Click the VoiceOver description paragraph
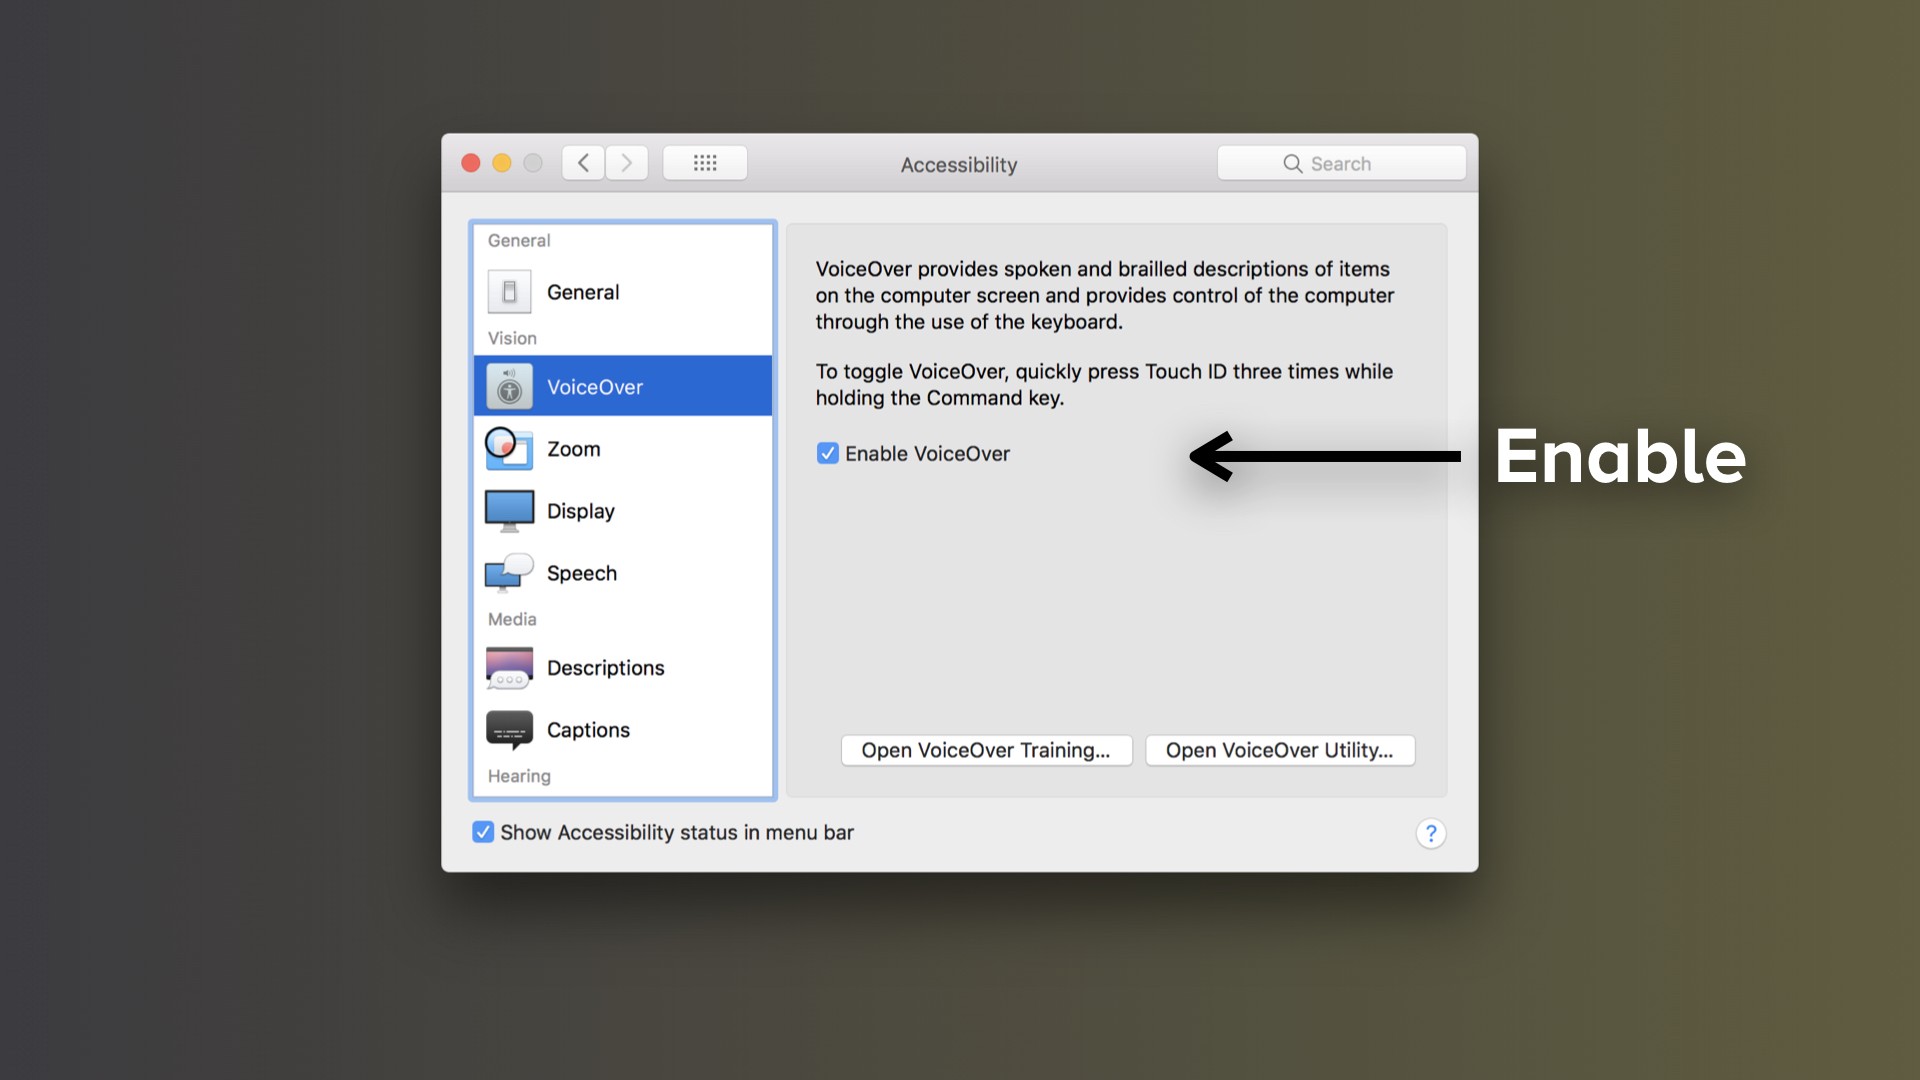The height and width of the screenshot is (1080, 1920). pos(1104,295)
